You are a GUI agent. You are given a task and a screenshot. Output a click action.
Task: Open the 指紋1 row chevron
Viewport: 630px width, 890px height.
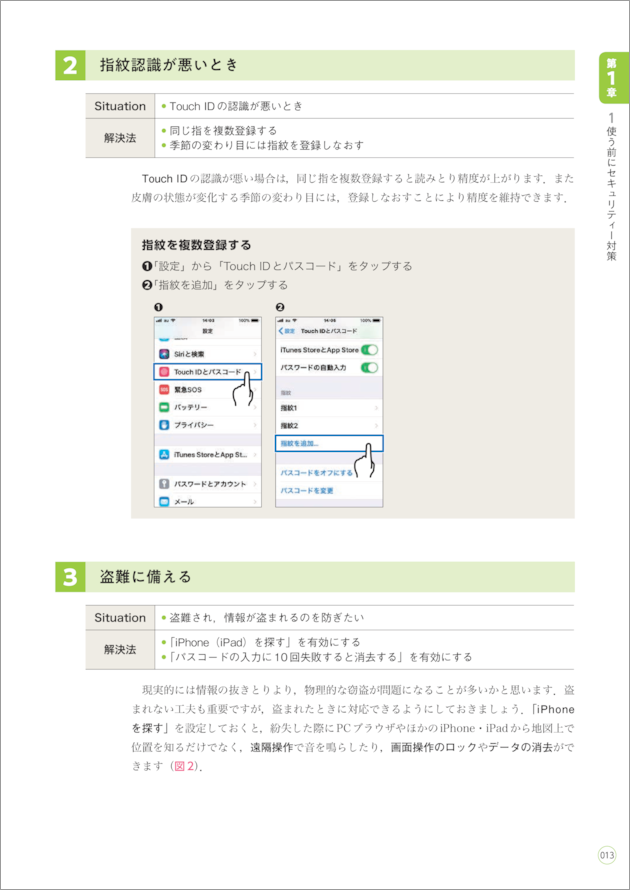pyautogui.click(x=377, y=408)
